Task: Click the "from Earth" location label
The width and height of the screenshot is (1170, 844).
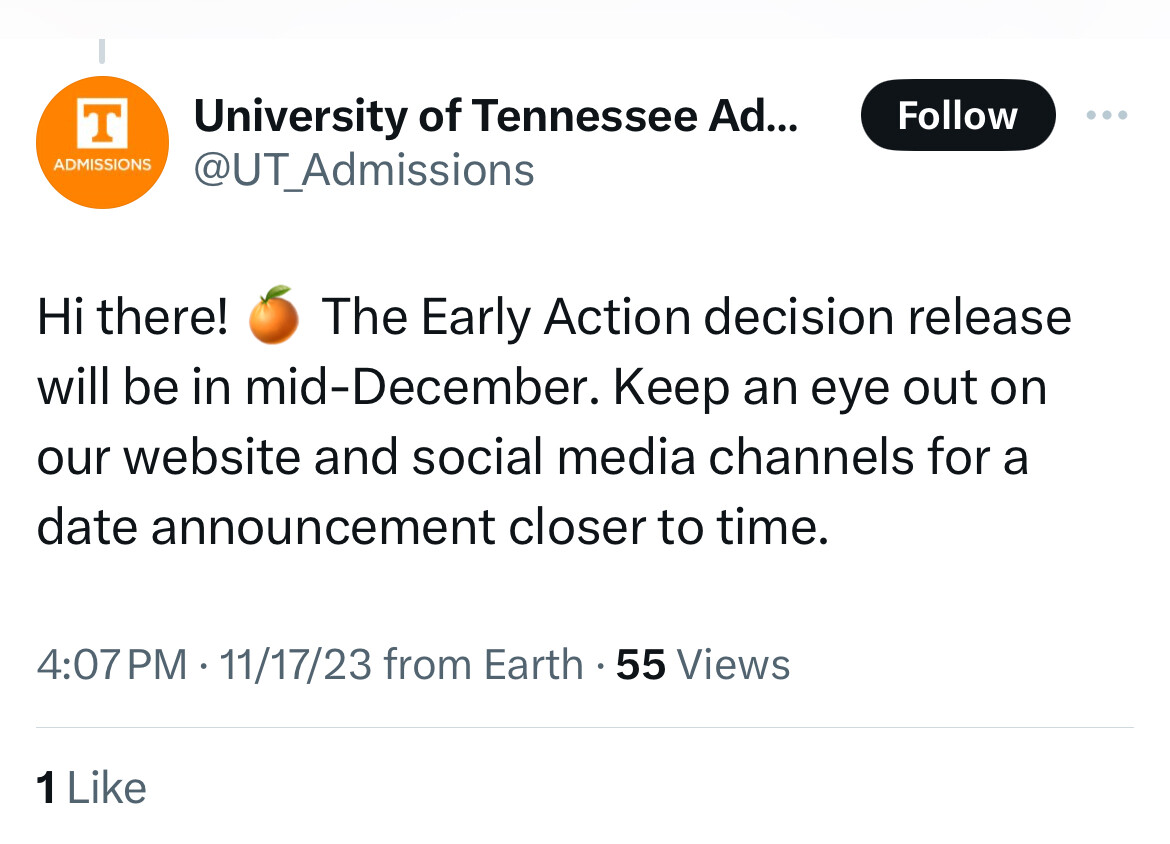Action: click(x=483, y=665)
